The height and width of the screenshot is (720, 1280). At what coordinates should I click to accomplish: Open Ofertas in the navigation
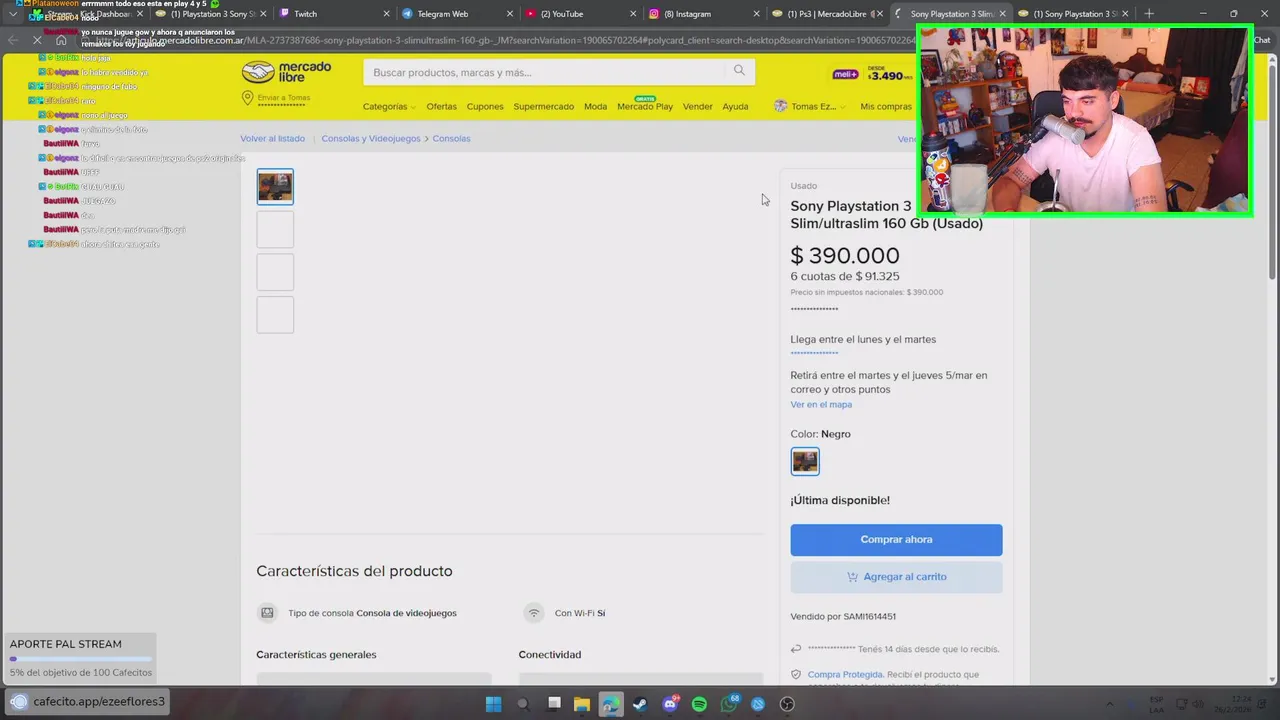tap(441, 106)
